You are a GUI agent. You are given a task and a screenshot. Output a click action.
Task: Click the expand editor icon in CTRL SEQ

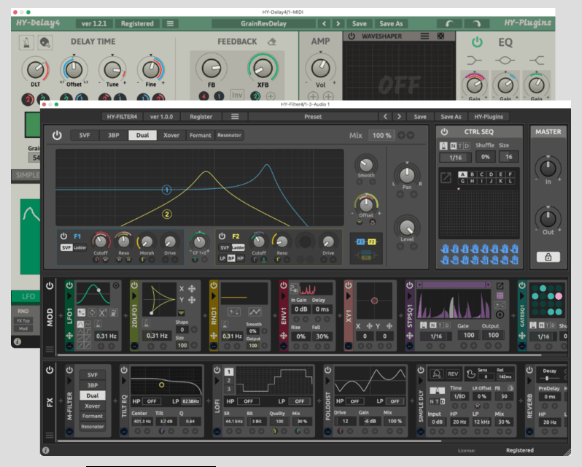446,177
